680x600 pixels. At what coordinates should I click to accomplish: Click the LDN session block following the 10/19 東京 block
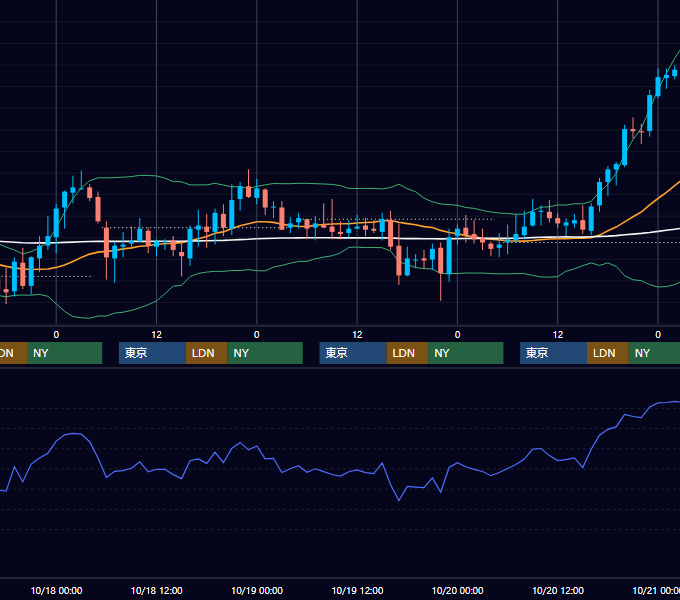pos(408,353)
